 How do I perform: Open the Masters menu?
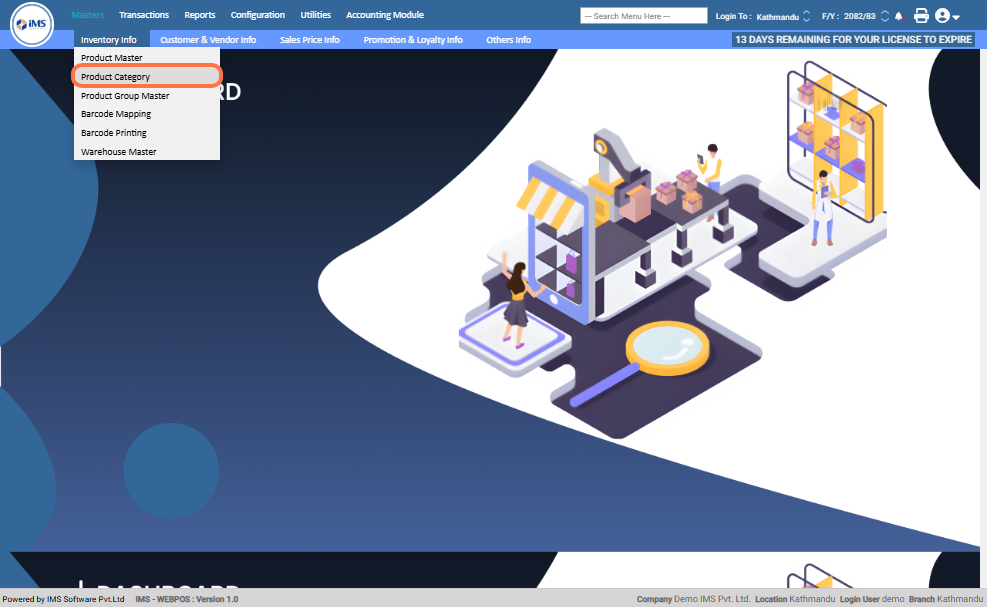[87, 15]
